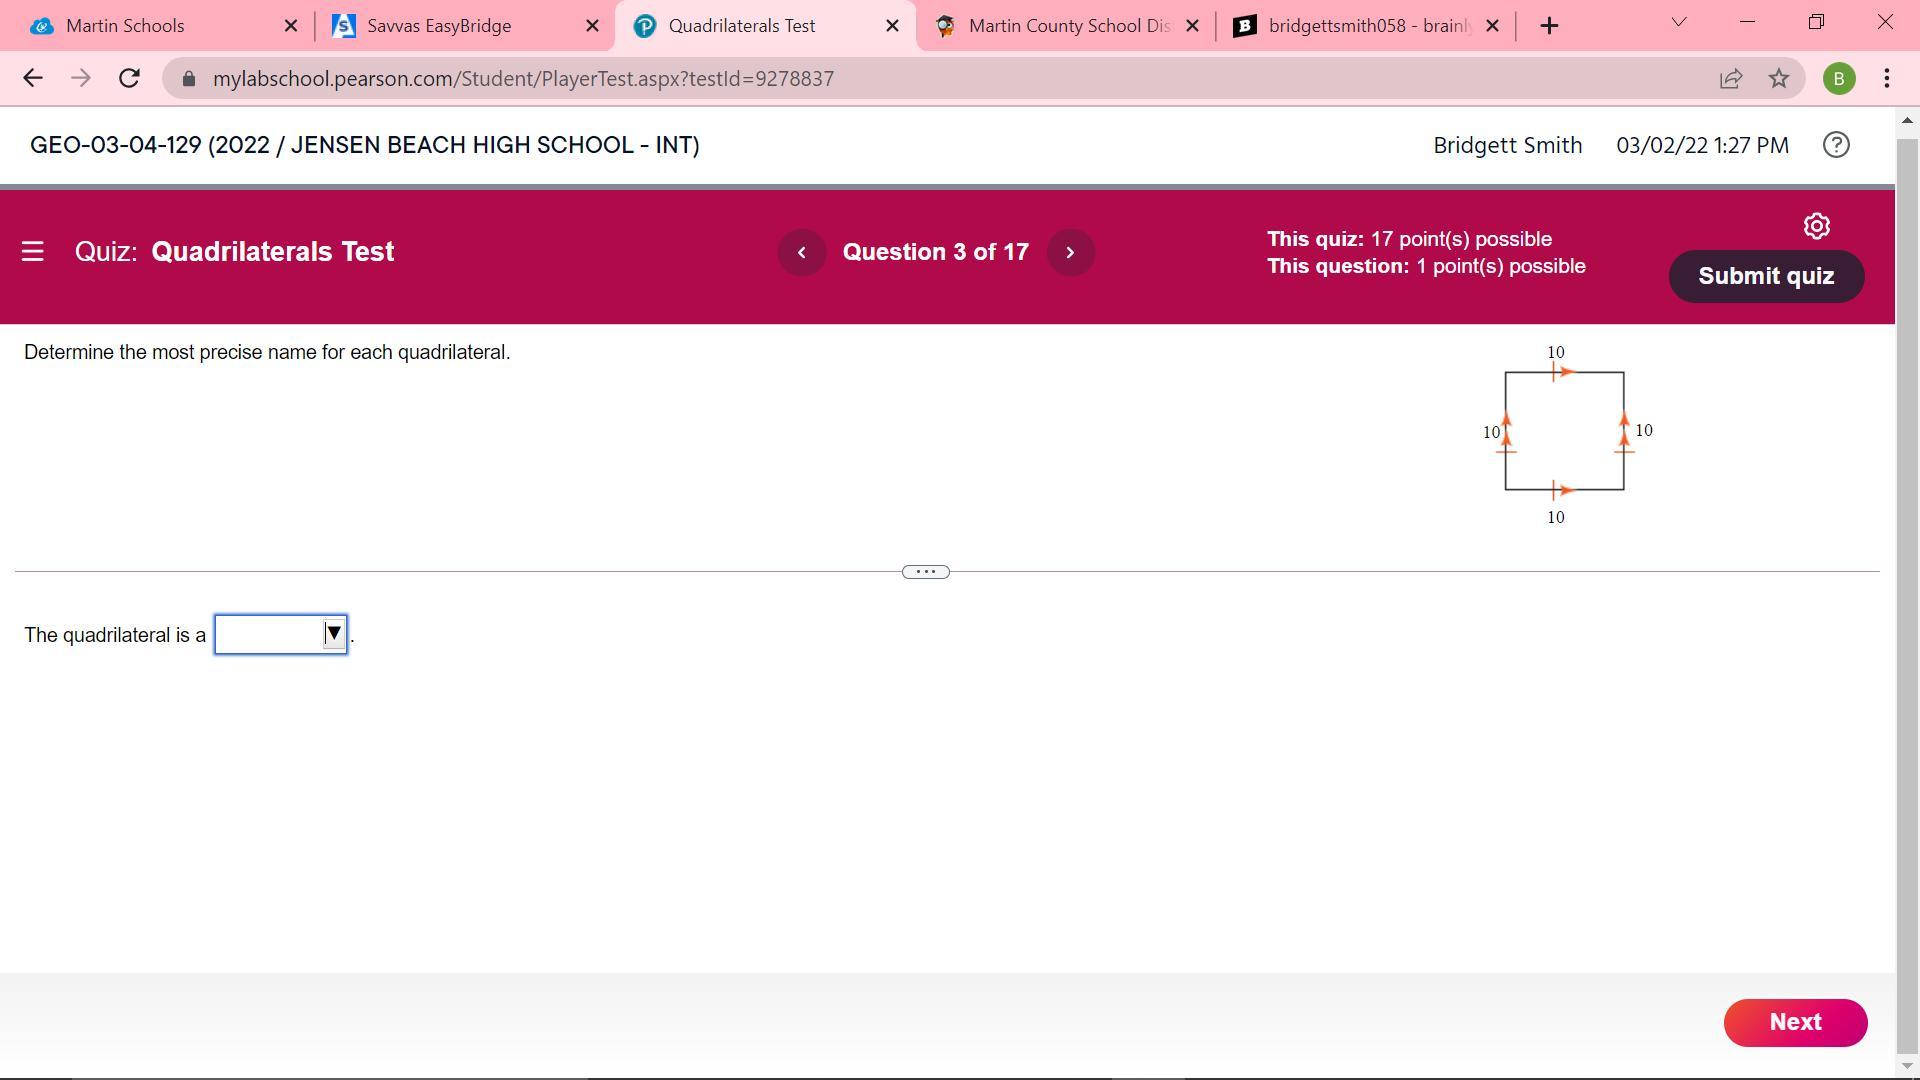The image size is (1920, 1080).
Task: Open Chrome three-dot menu
Action: point(1887,78)
